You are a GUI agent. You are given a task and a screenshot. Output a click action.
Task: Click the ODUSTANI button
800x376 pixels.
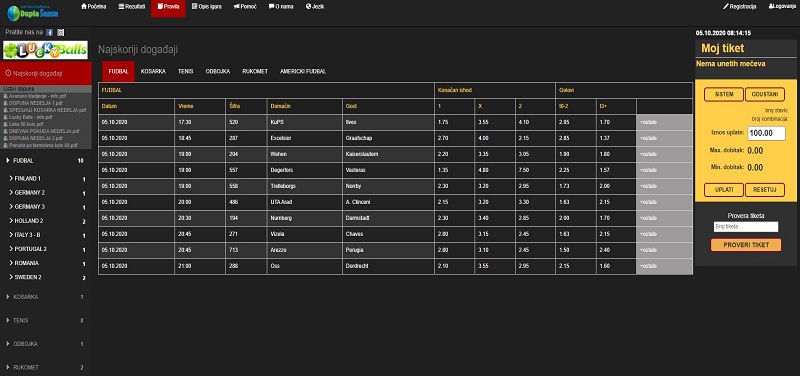765,94
